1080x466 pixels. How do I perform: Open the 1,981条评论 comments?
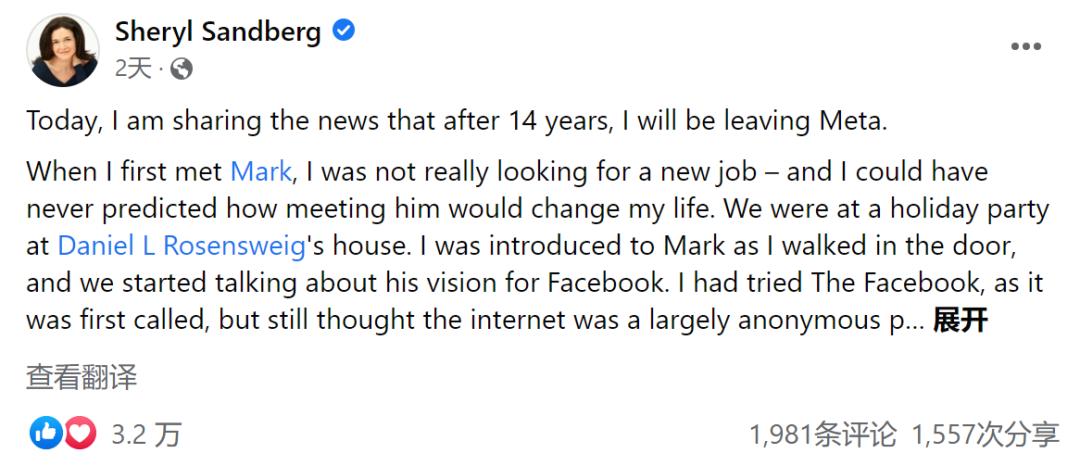point(822,434)
